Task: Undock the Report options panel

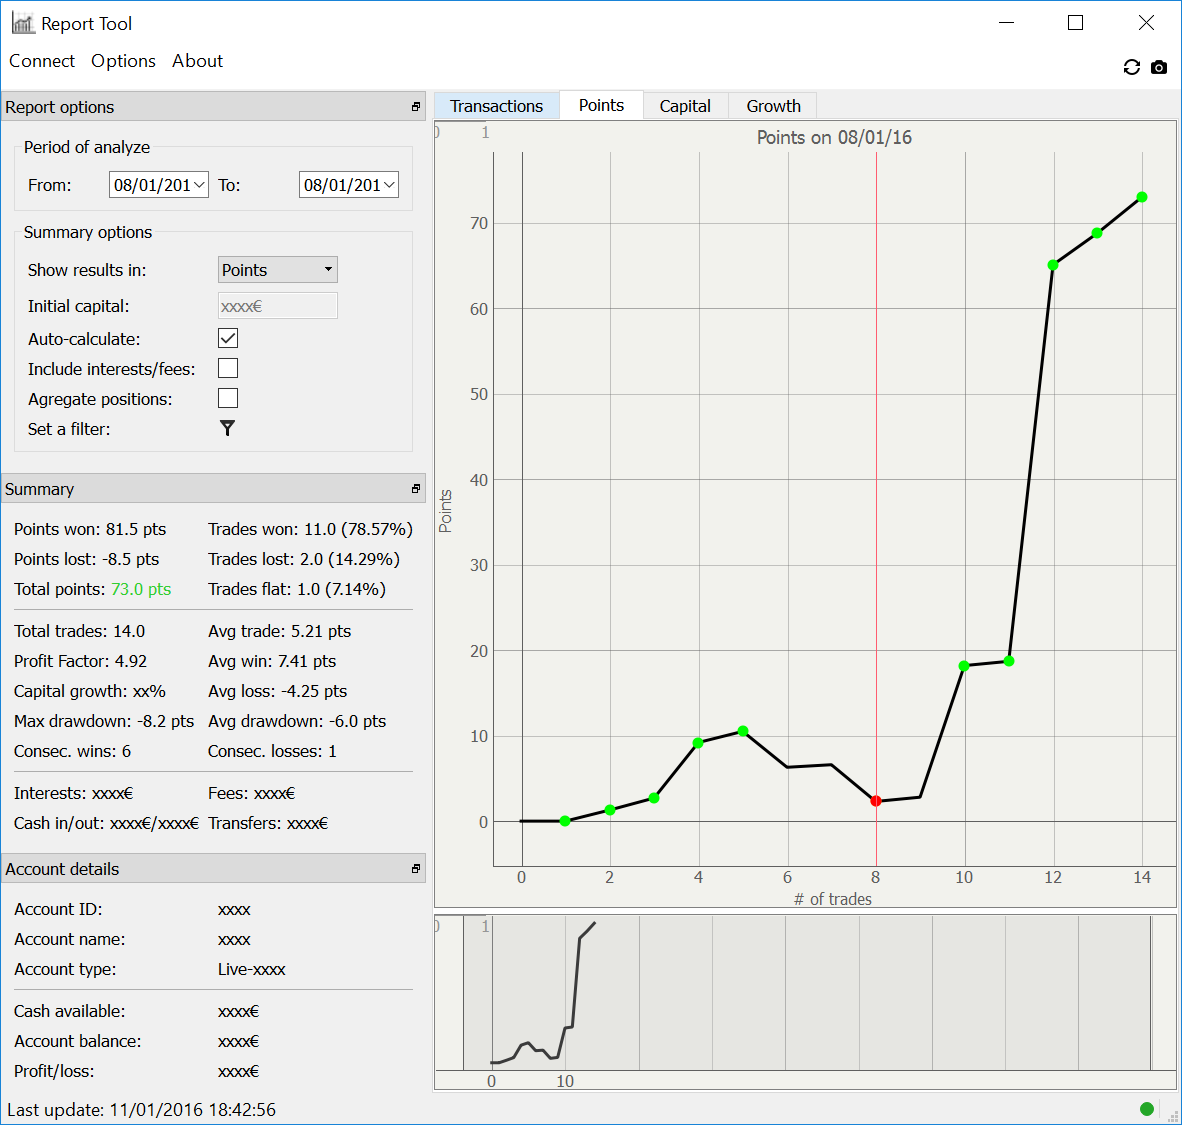Action: (415, 107)
